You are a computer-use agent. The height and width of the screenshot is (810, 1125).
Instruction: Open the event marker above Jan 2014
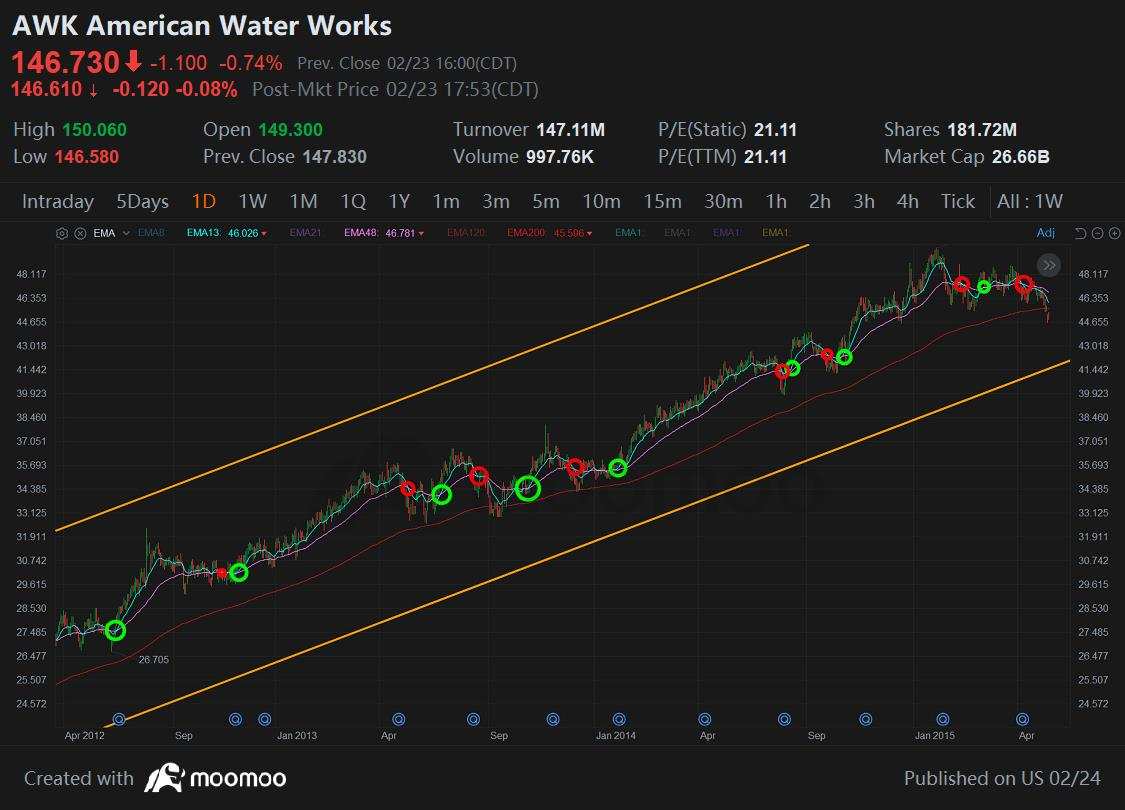[x=619, y=719]
